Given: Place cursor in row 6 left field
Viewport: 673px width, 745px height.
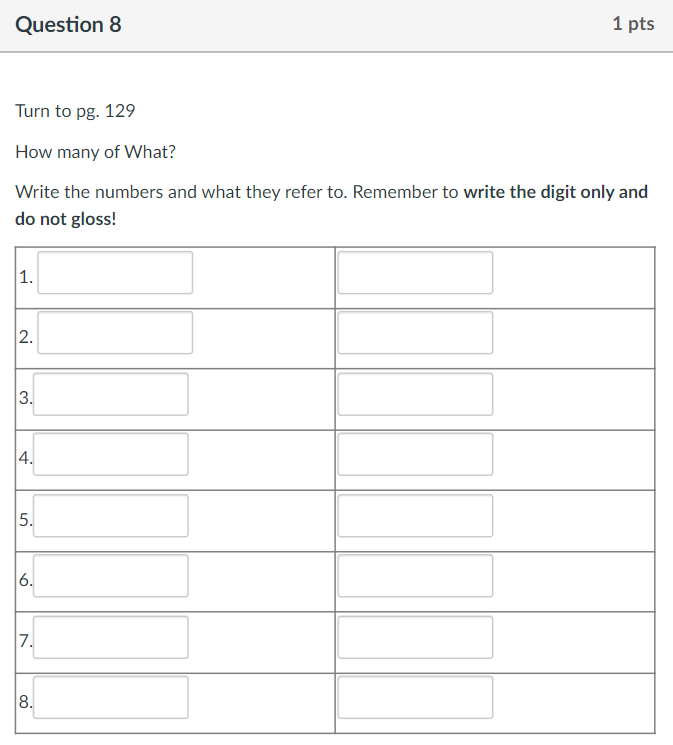Looking at the screenshot, I should [x=112, y=576].
